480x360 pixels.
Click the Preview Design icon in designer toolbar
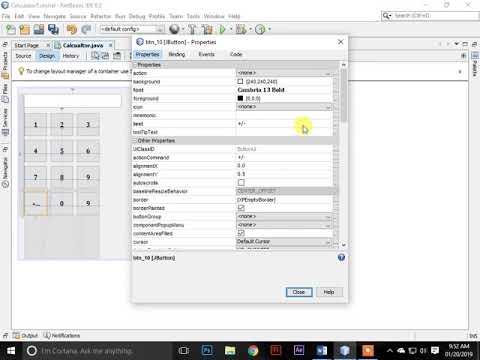coord(117,56)
